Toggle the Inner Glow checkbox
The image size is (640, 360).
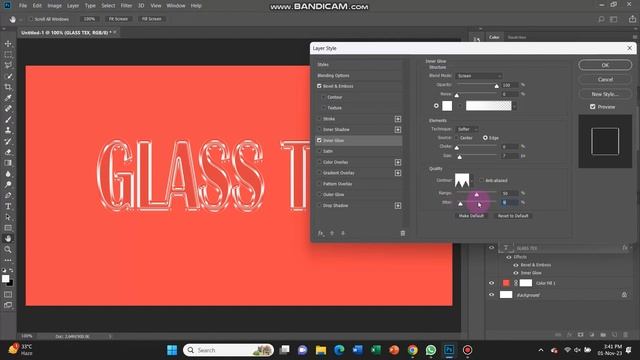[x=319, y=140]
